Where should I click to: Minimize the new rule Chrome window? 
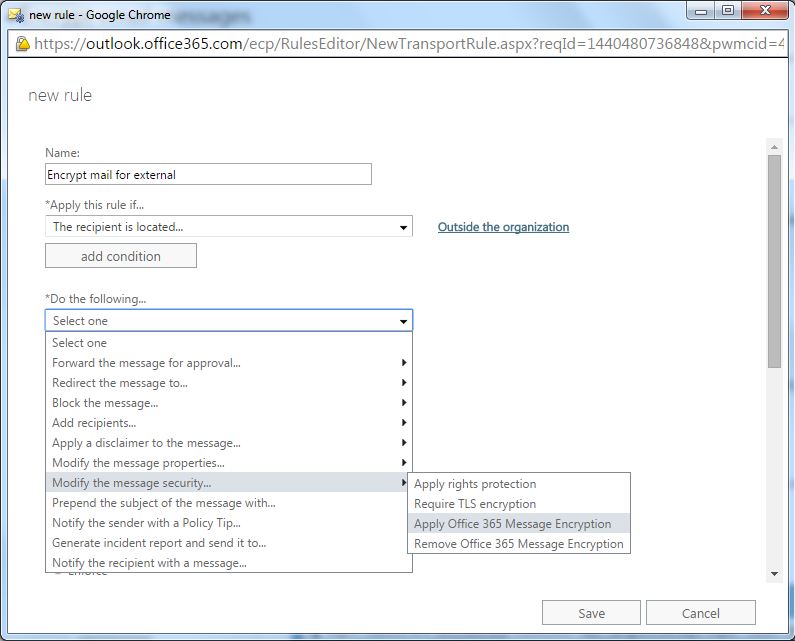coord(701,11)
